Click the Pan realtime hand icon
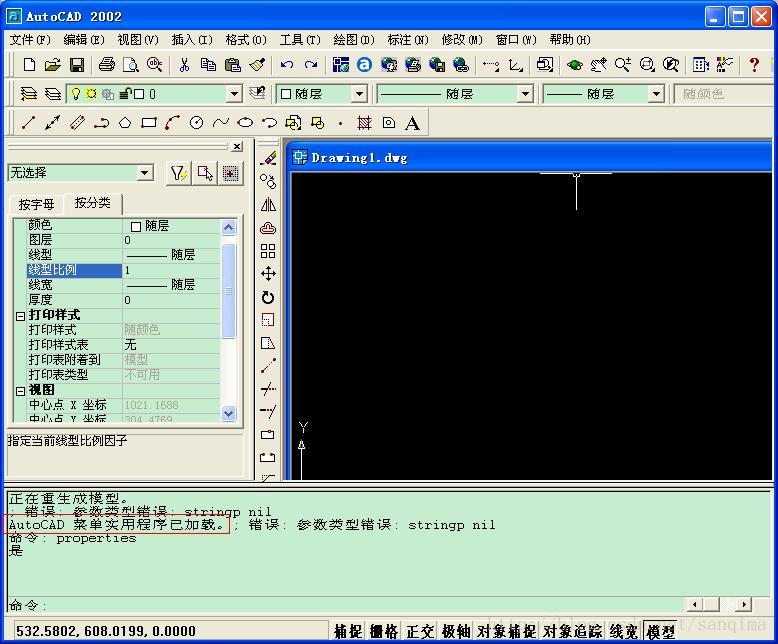Screen dimensions: 778x644 pos(598,64)
